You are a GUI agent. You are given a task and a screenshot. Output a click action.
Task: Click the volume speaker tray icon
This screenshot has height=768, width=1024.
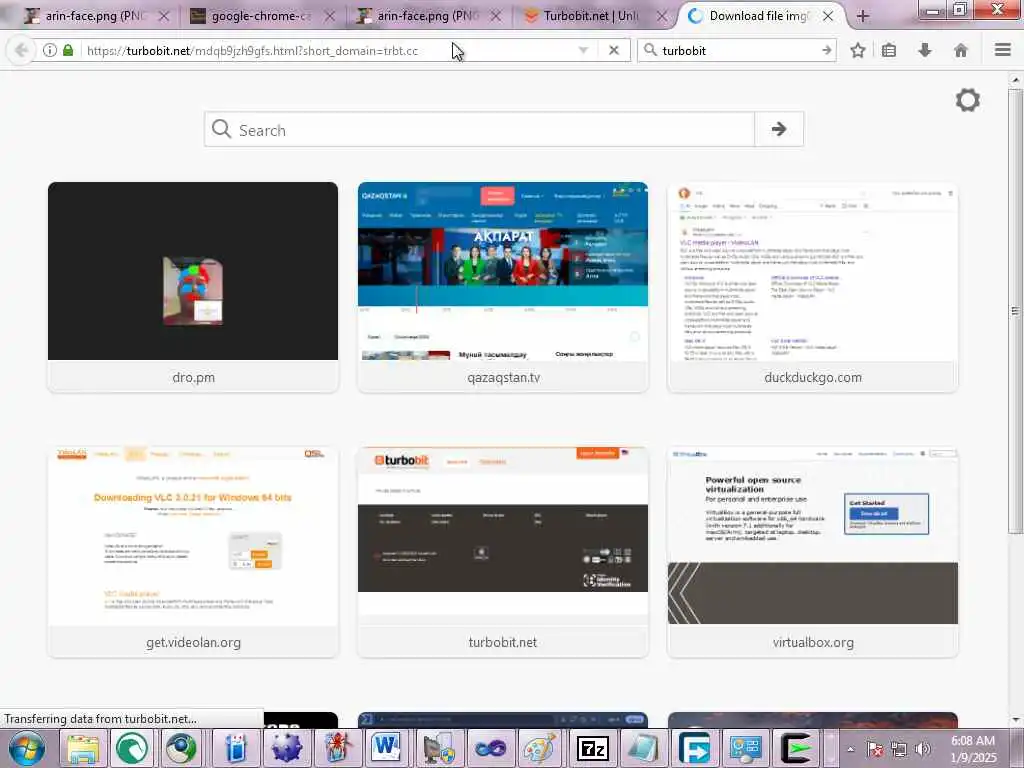922,749
